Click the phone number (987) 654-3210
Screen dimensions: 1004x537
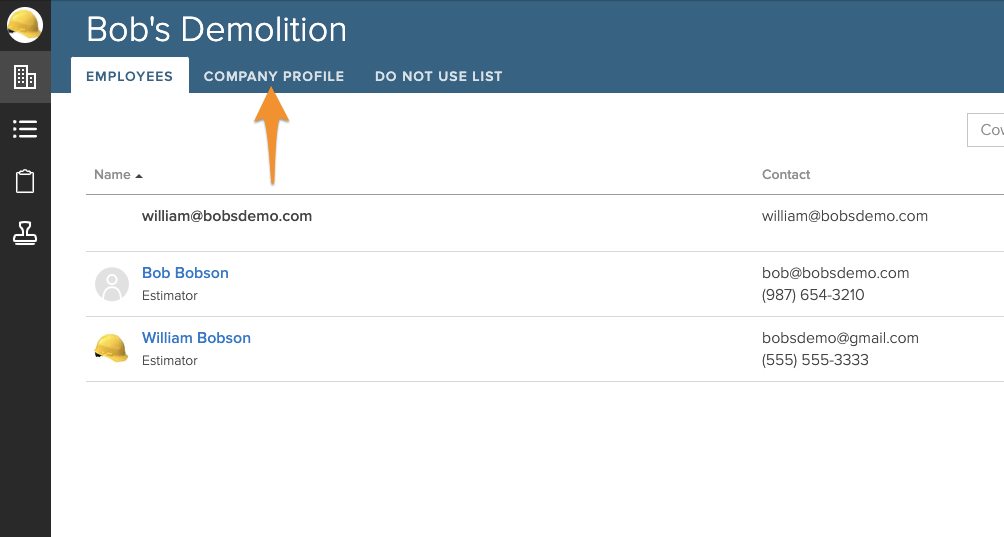tap(813, 295)
